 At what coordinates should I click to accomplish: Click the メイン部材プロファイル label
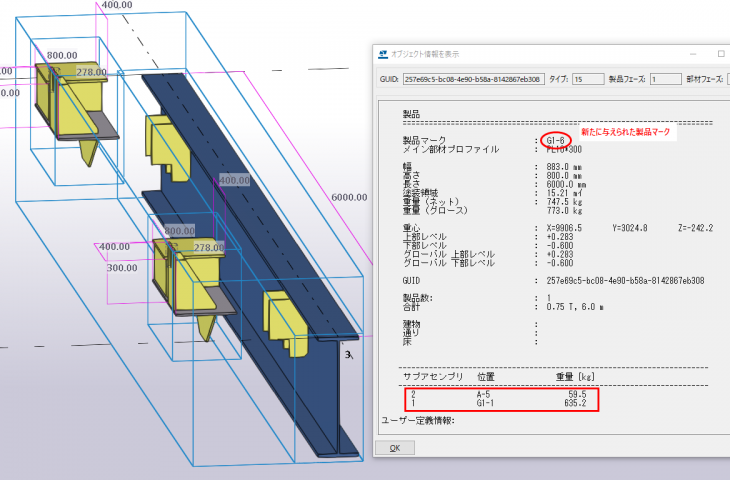pos(451,149)
